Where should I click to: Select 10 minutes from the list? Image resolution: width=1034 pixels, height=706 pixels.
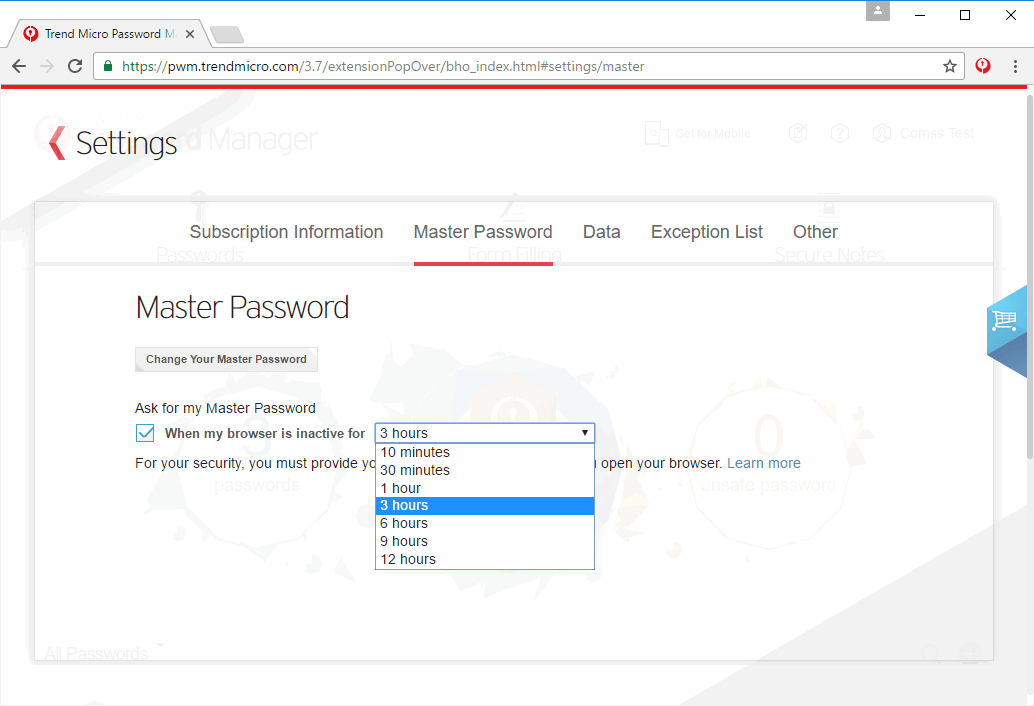pyautogui.click(x=415, y=452)
